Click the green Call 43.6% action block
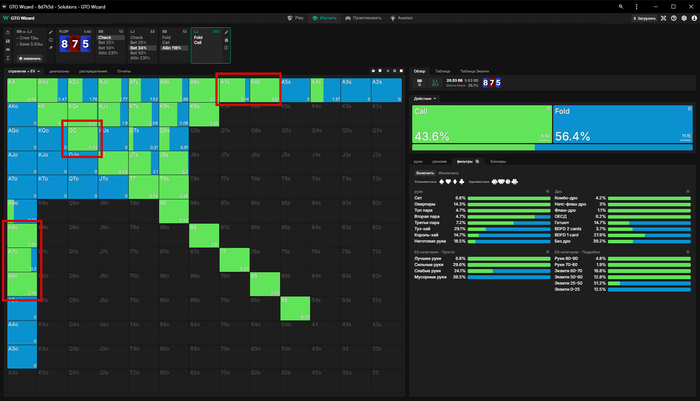Image resolution: width=700 pixels, height=401 pixels. coord(482,125)
